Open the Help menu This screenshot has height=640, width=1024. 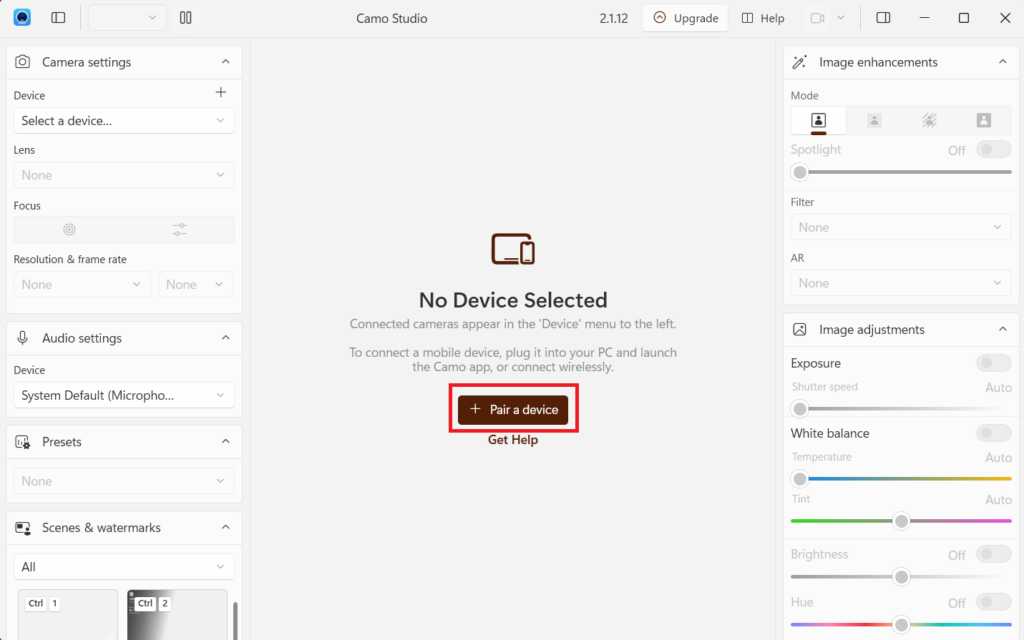[763, 18]
